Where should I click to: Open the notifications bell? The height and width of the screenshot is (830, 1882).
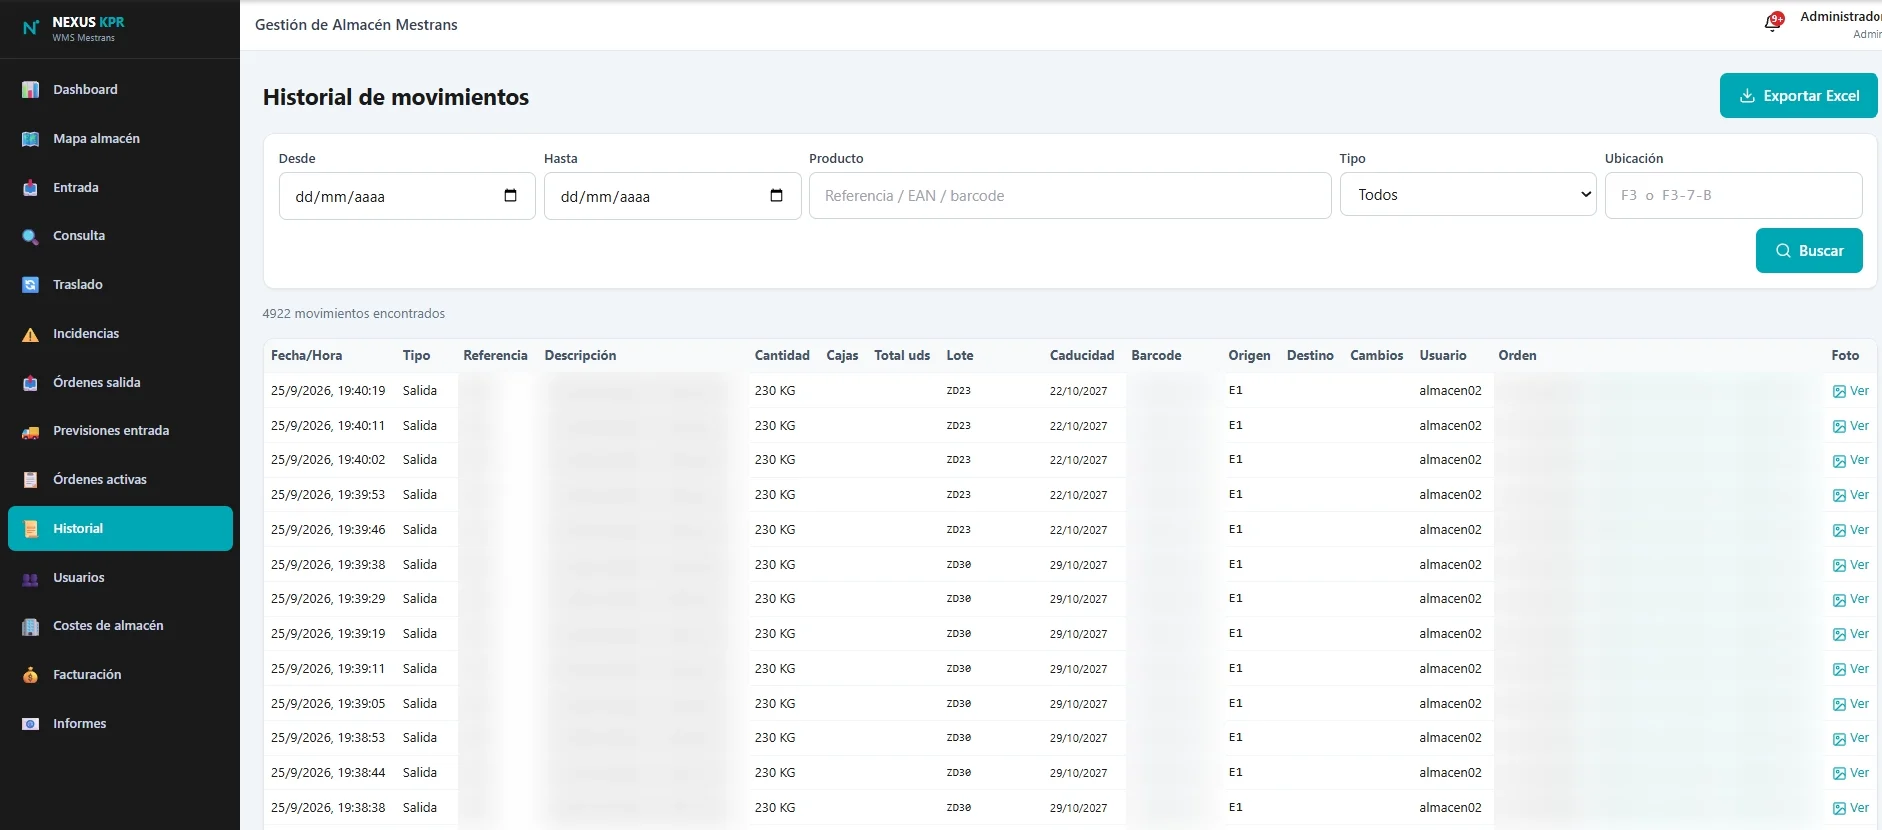[1773, 23]
